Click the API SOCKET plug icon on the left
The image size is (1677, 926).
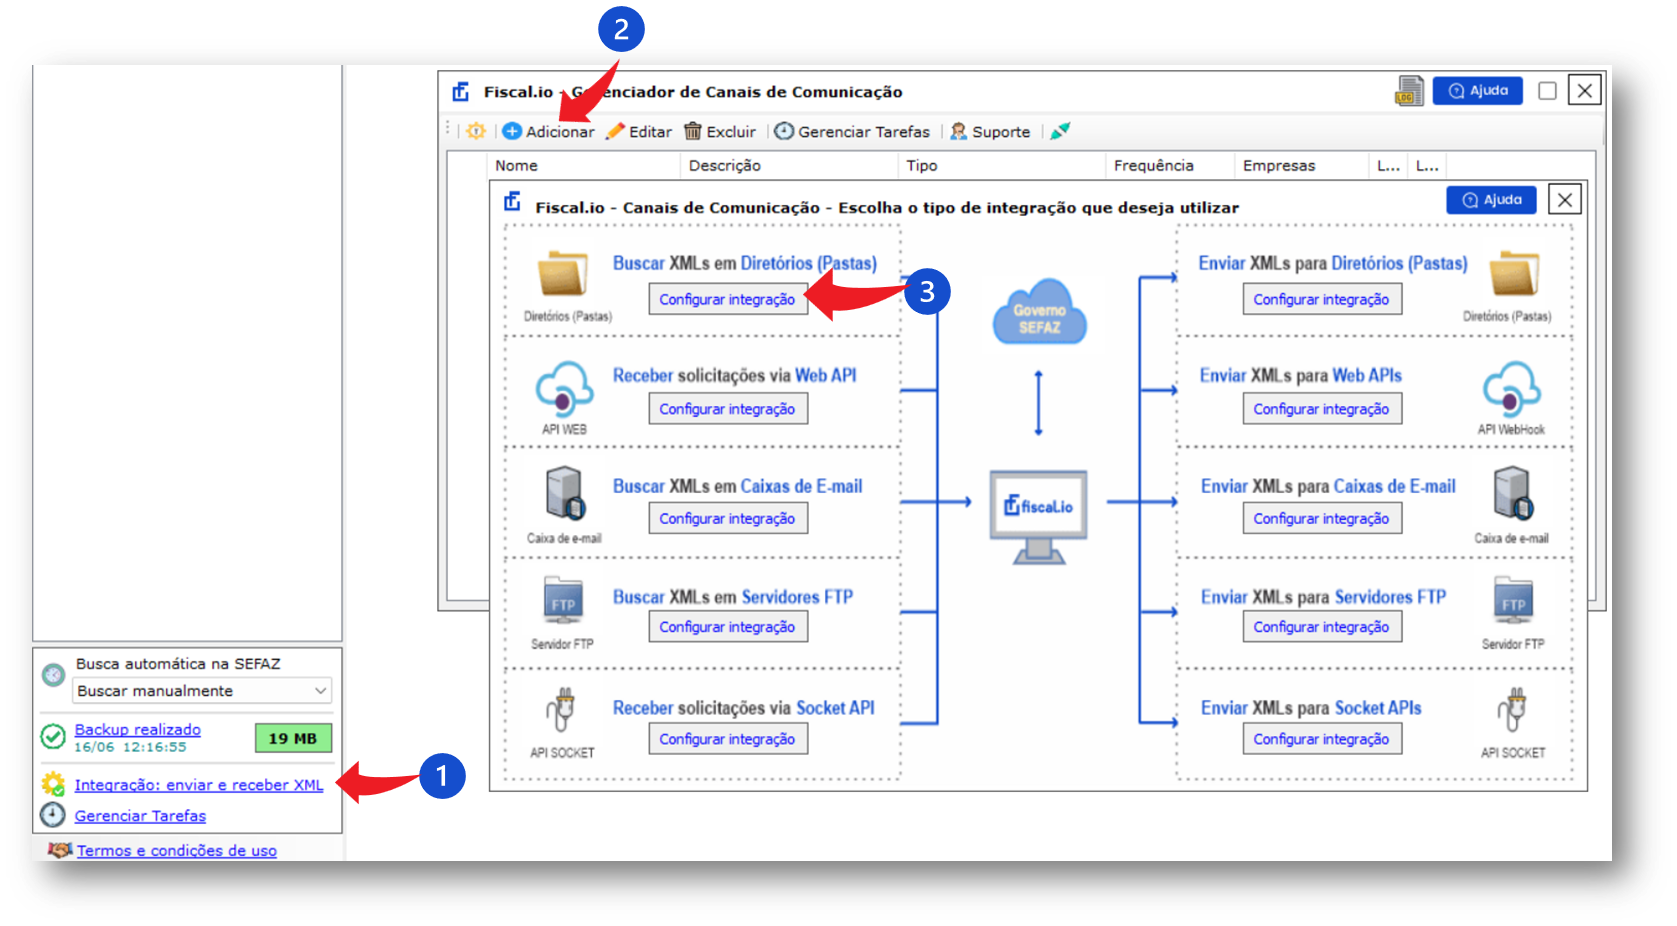(x=562, y=711)
